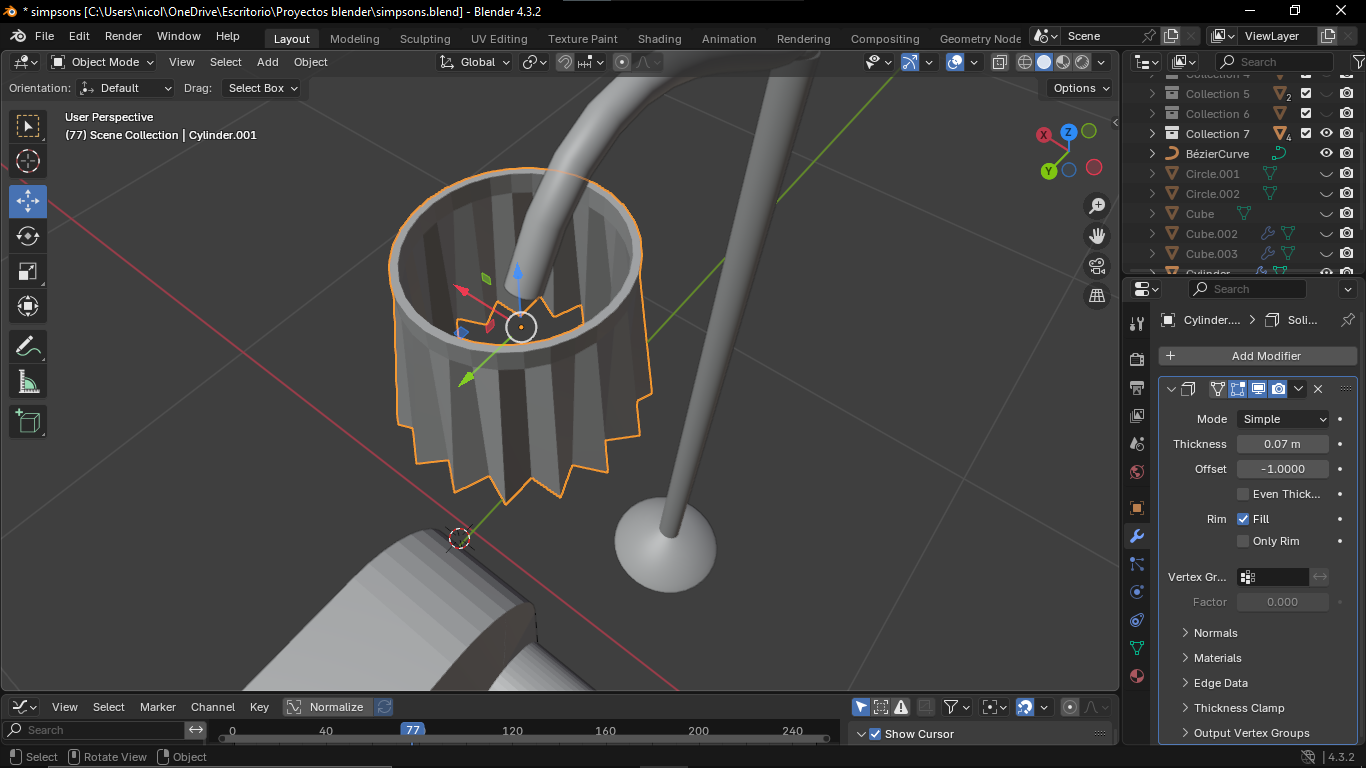Hide BézierCurve in viewport
Viewport: 1366px width, 768px height.
coord(1326,154)
